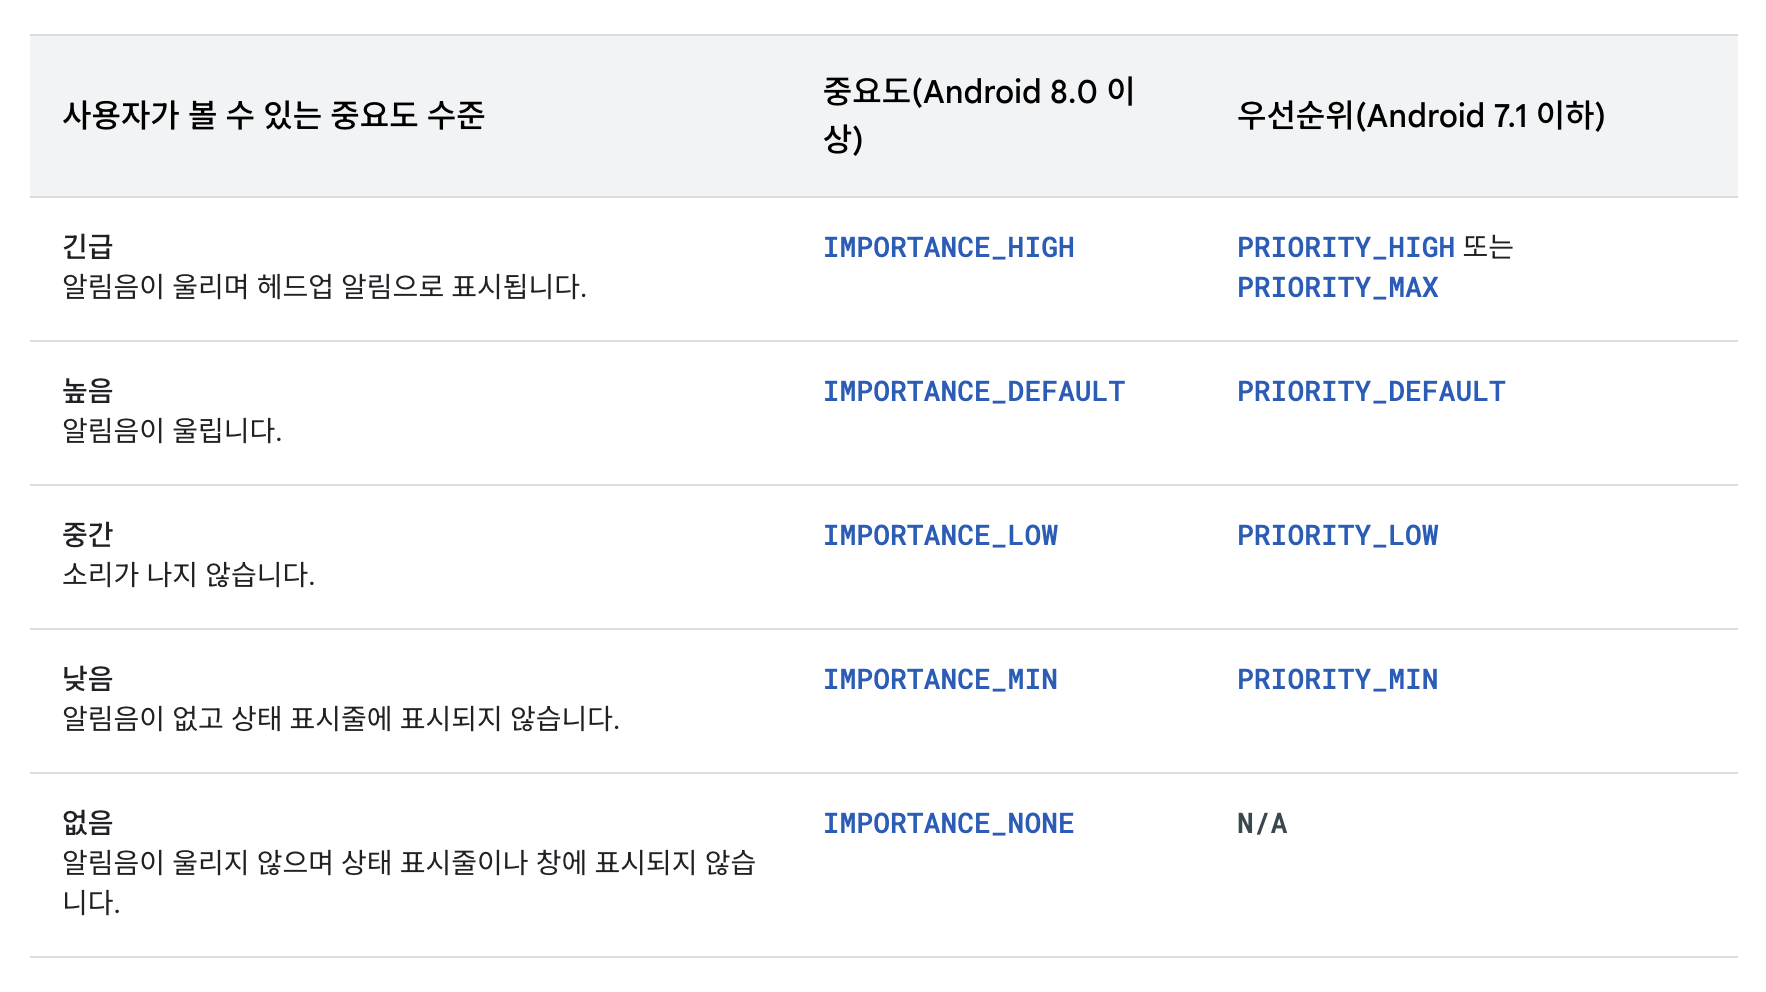Click the 우선순위(Android 7.1 이하) column header
This screenshot has width=1766, height=992.
coord(1420,116)
